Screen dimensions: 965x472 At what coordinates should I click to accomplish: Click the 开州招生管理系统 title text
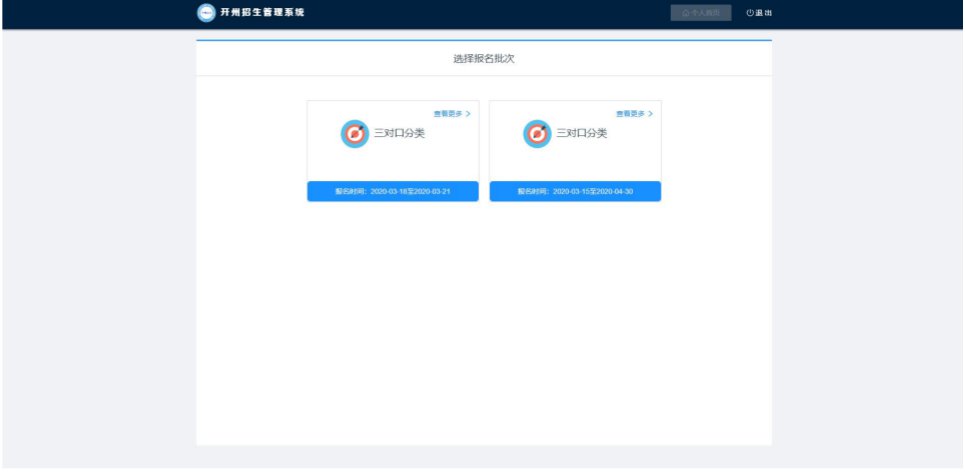coord(262,13)
